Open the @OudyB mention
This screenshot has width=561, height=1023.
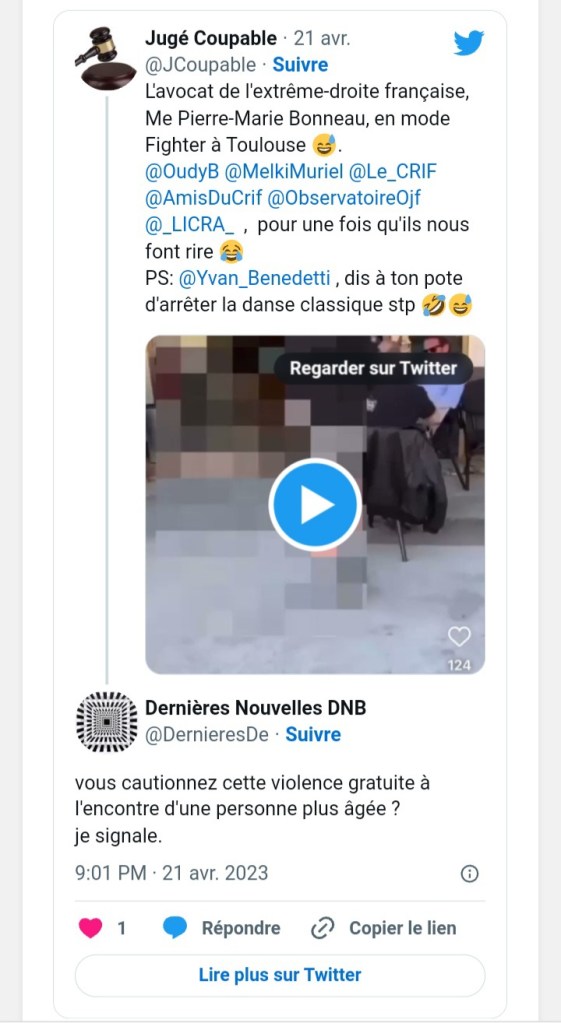click(x=181, y=172)
